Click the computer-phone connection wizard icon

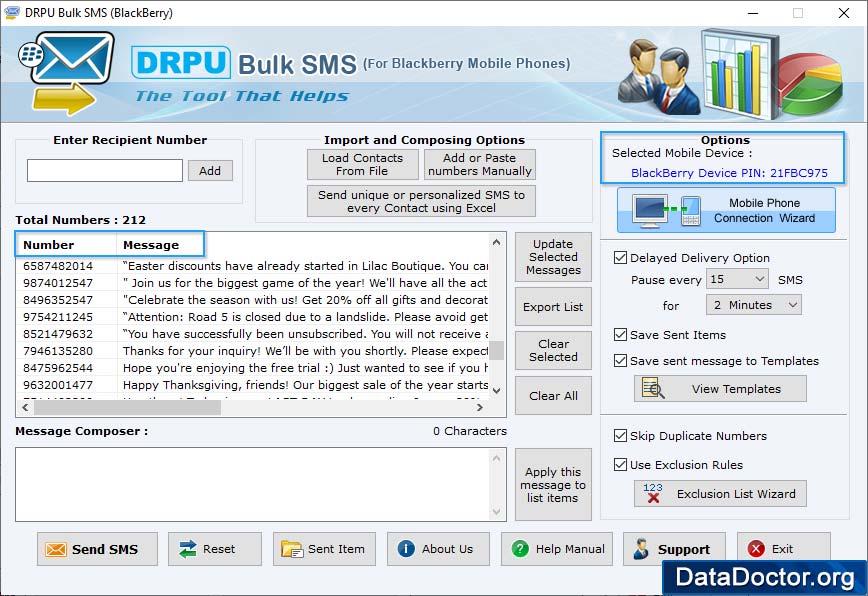click(667, 211)
